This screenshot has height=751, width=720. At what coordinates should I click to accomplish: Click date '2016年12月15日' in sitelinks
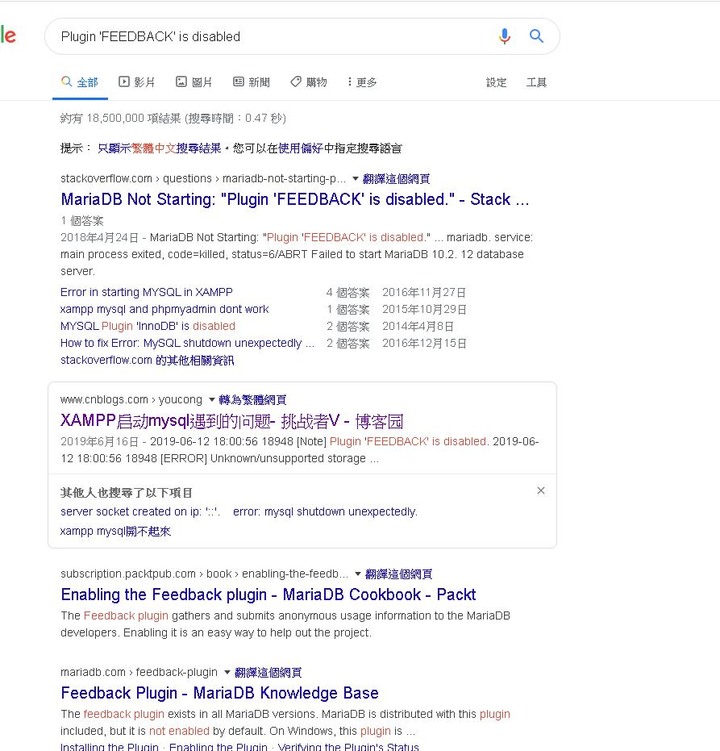pyautogui.click(x=424, y=343)
